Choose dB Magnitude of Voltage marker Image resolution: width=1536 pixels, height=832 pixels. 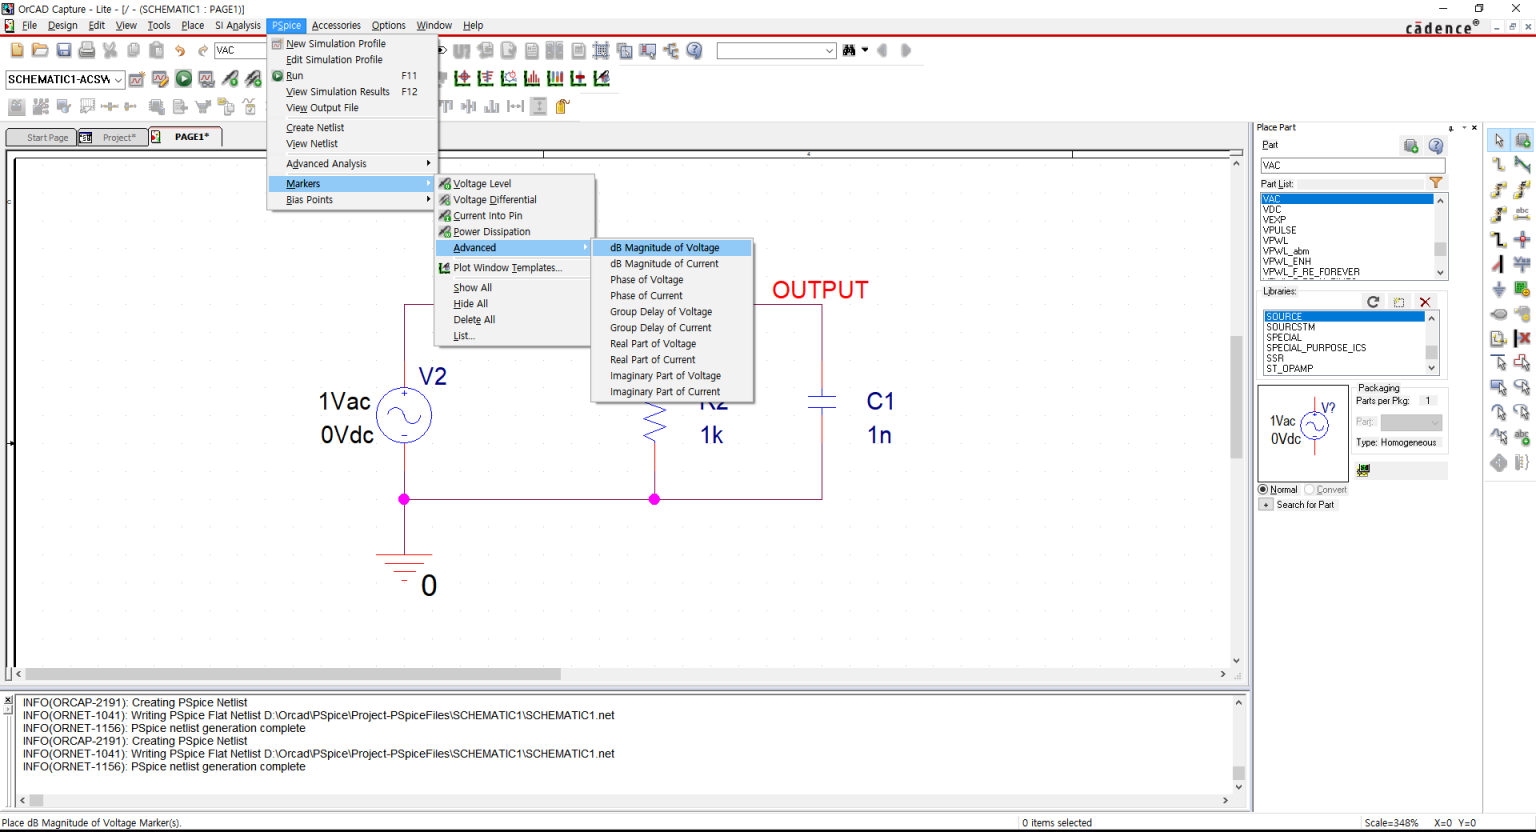(x=672, y=248)
